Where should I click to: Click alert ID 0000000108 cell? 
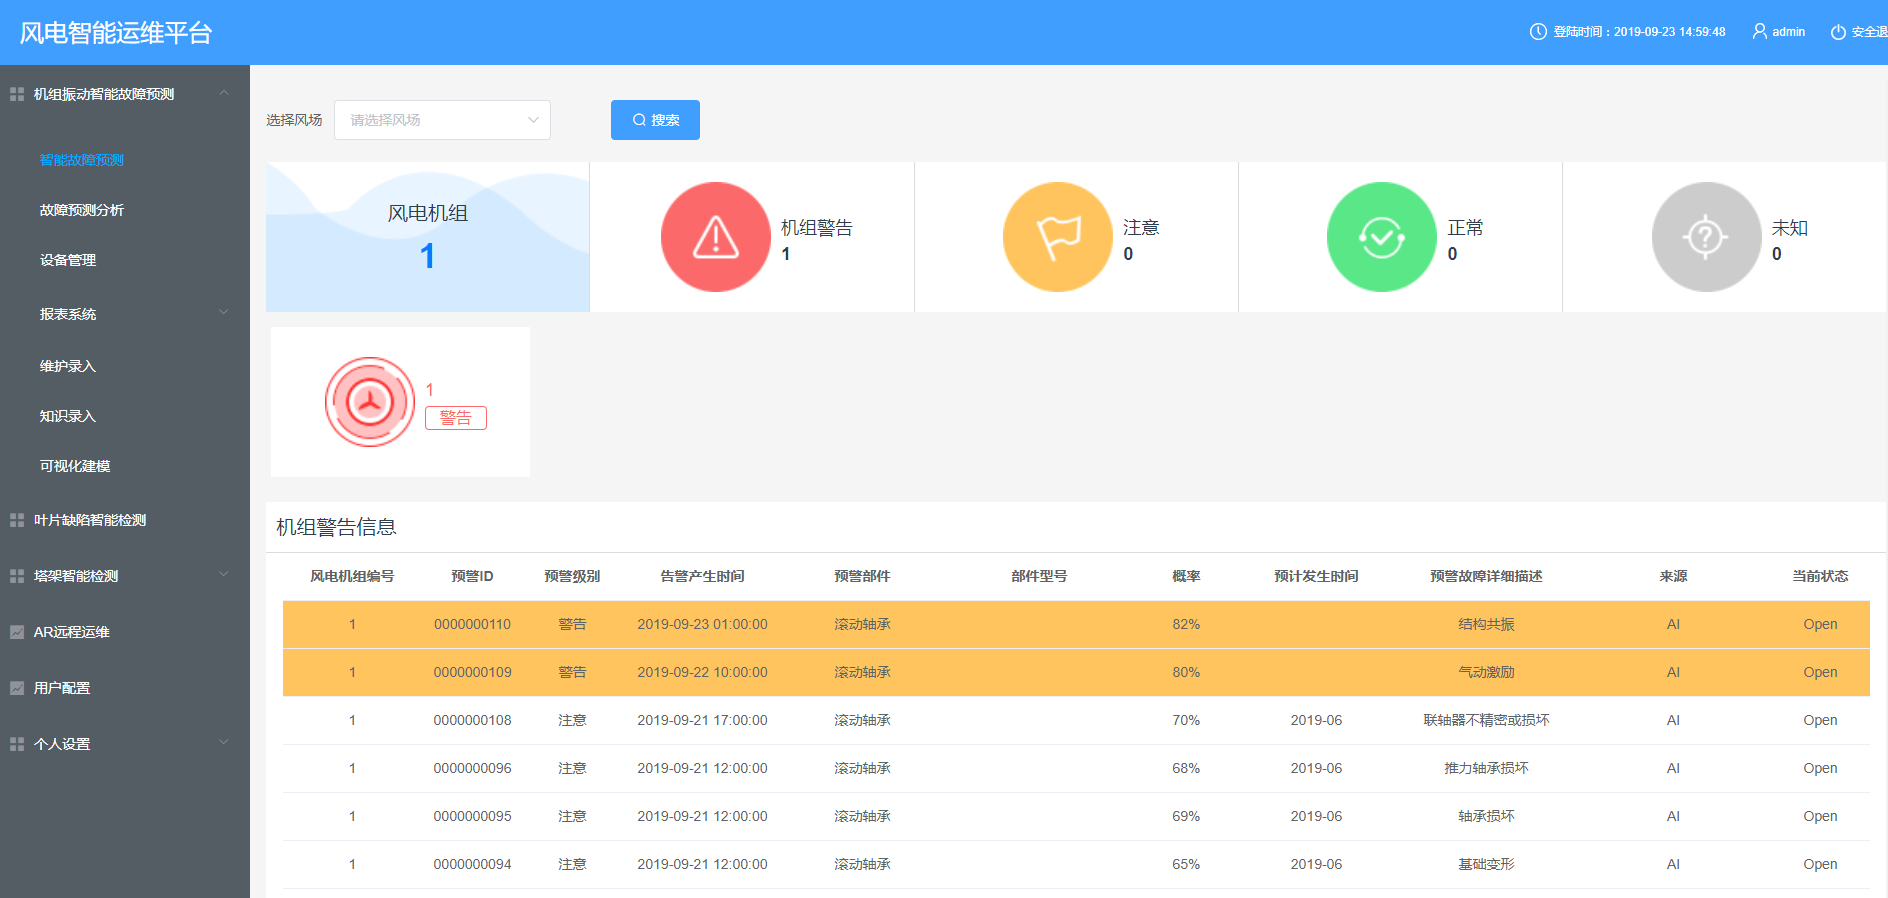click(x=472, y=720)
